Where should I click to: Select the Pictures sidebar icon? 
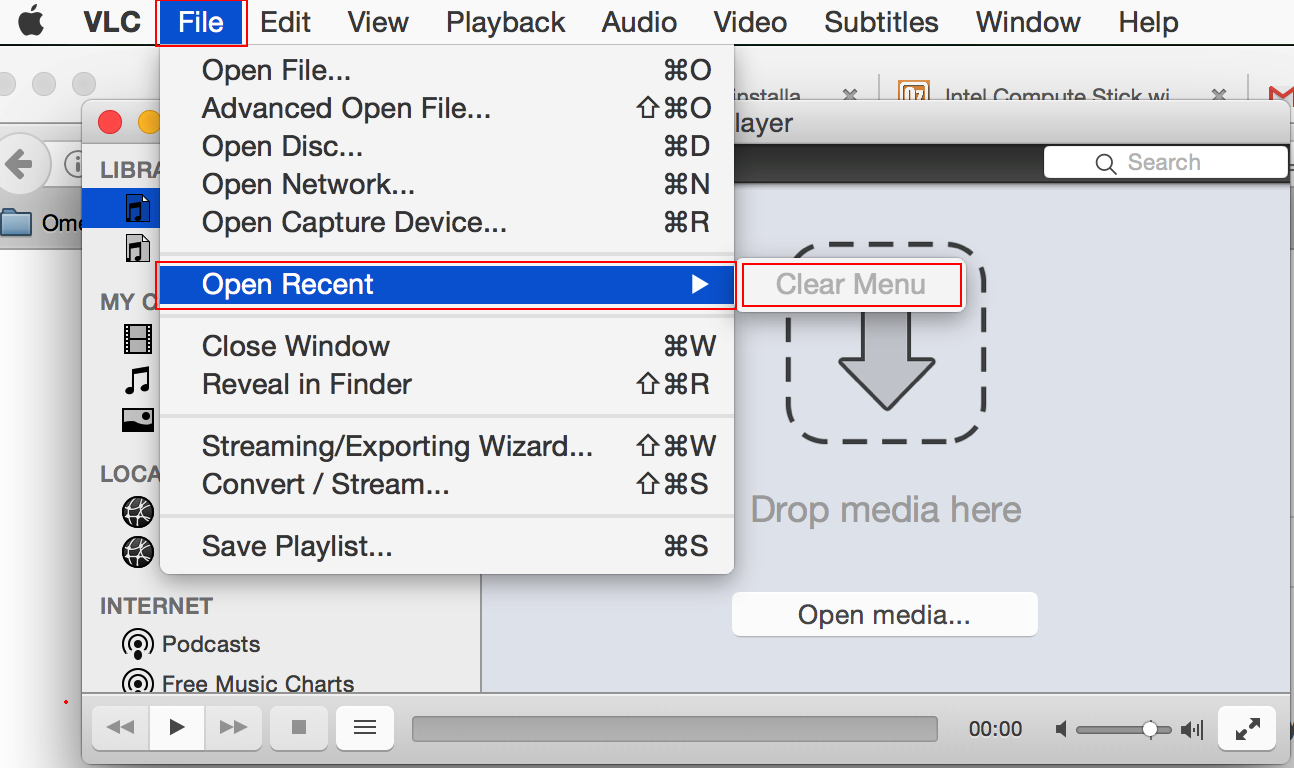pos(138,420)
